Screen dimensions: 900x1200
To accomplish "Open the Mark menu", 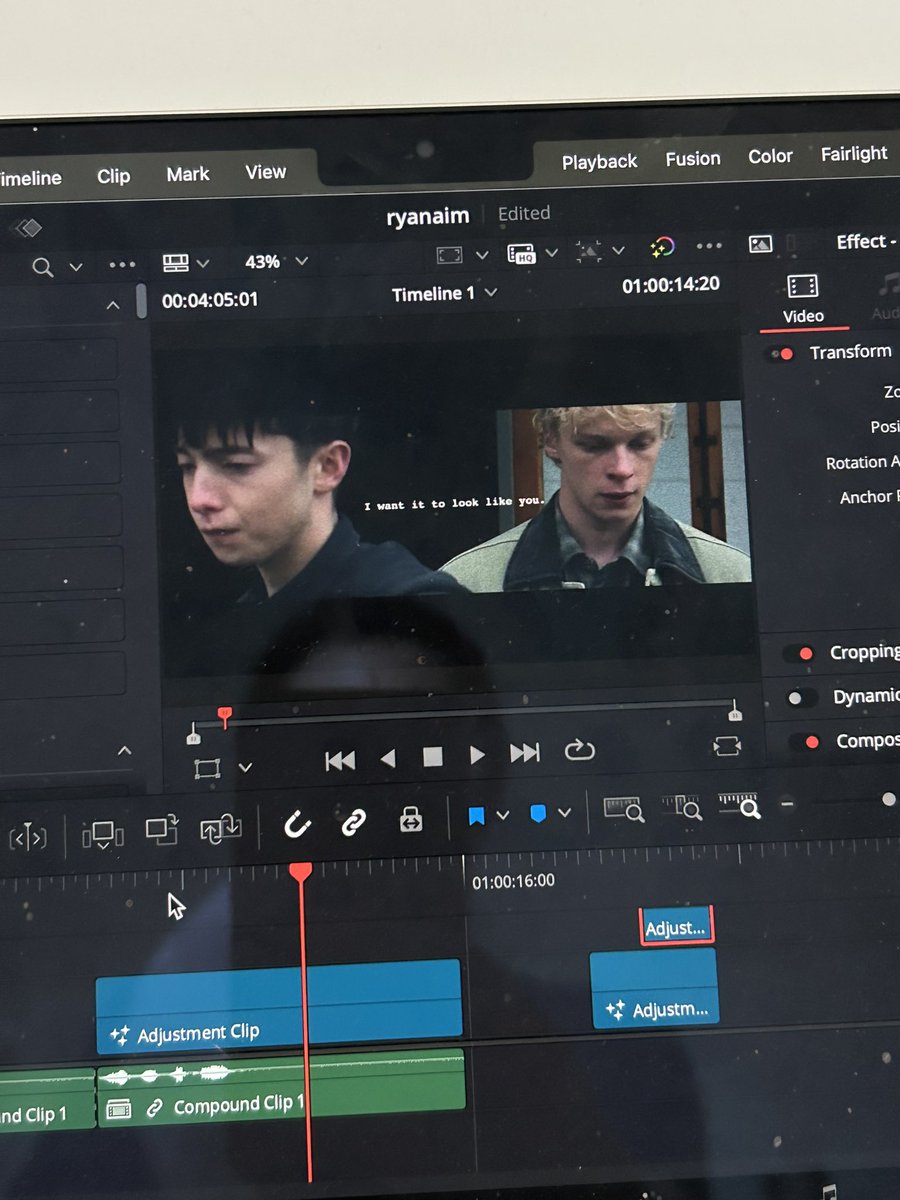I will (x=188, y=174).
